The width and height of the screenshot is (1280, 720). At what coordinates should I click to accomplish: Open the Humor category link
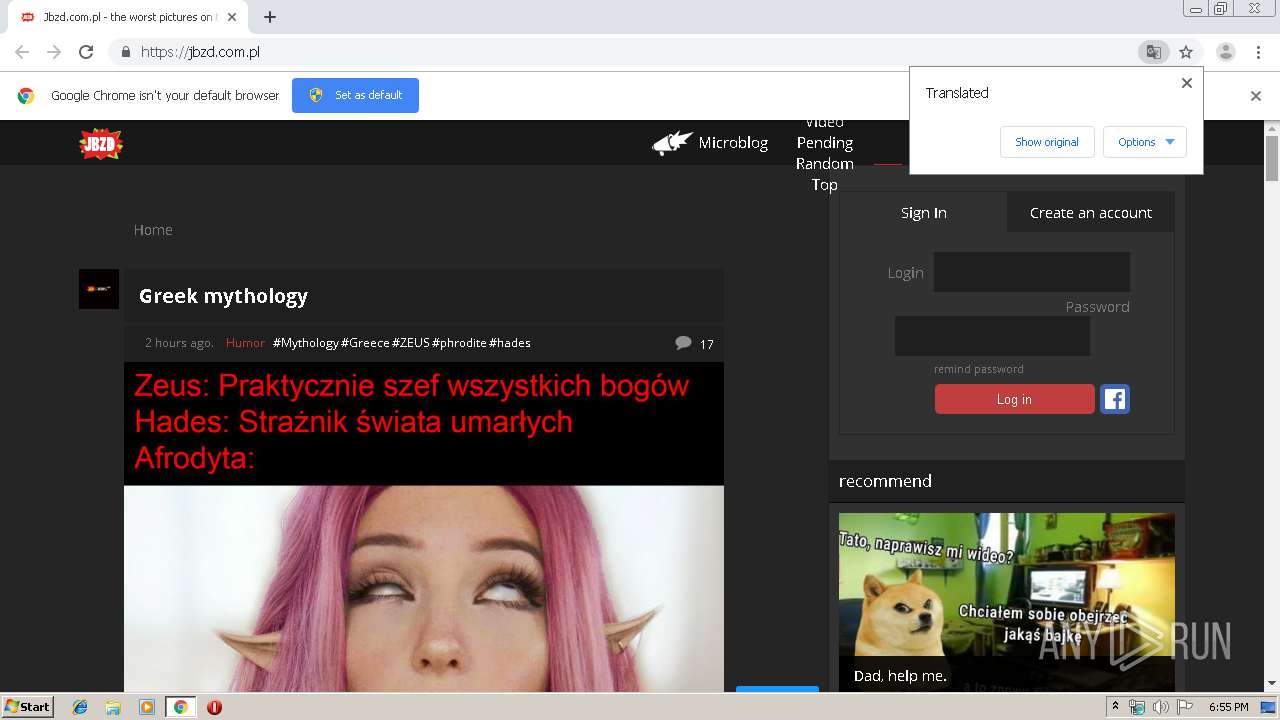(245, 343)
